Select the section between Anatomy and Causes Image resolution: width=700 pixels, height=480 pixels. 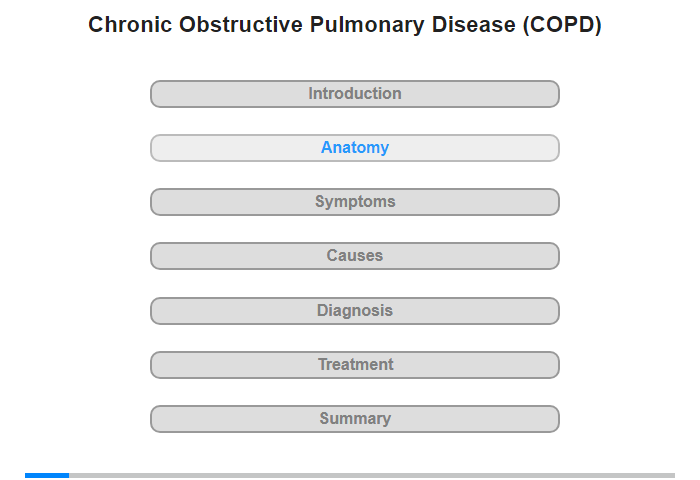tap(355, 202)
